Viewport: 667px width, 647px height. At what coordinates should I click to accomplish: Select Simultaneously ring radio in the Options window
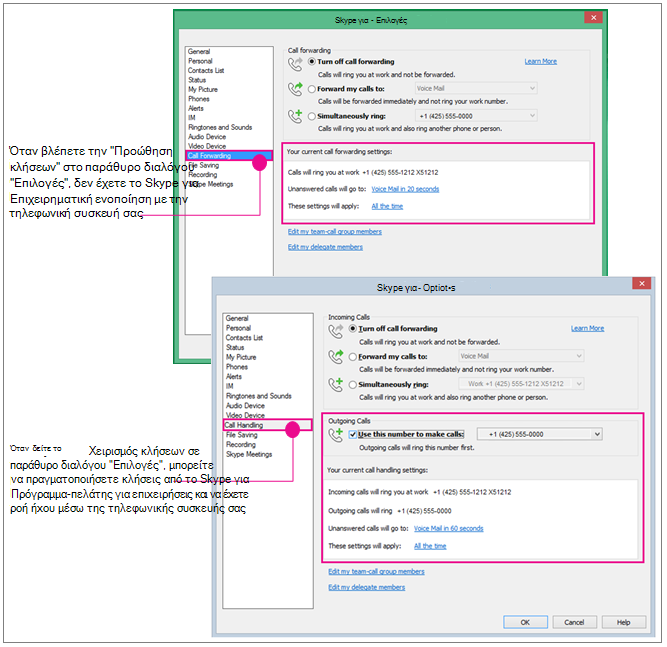pyautogui.click(x=353, y=385)
